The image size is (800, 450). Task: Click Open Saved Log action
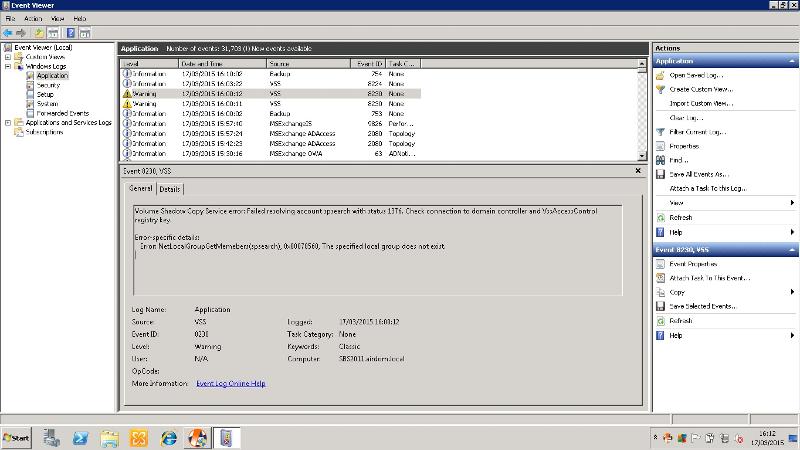pos(696,76)
